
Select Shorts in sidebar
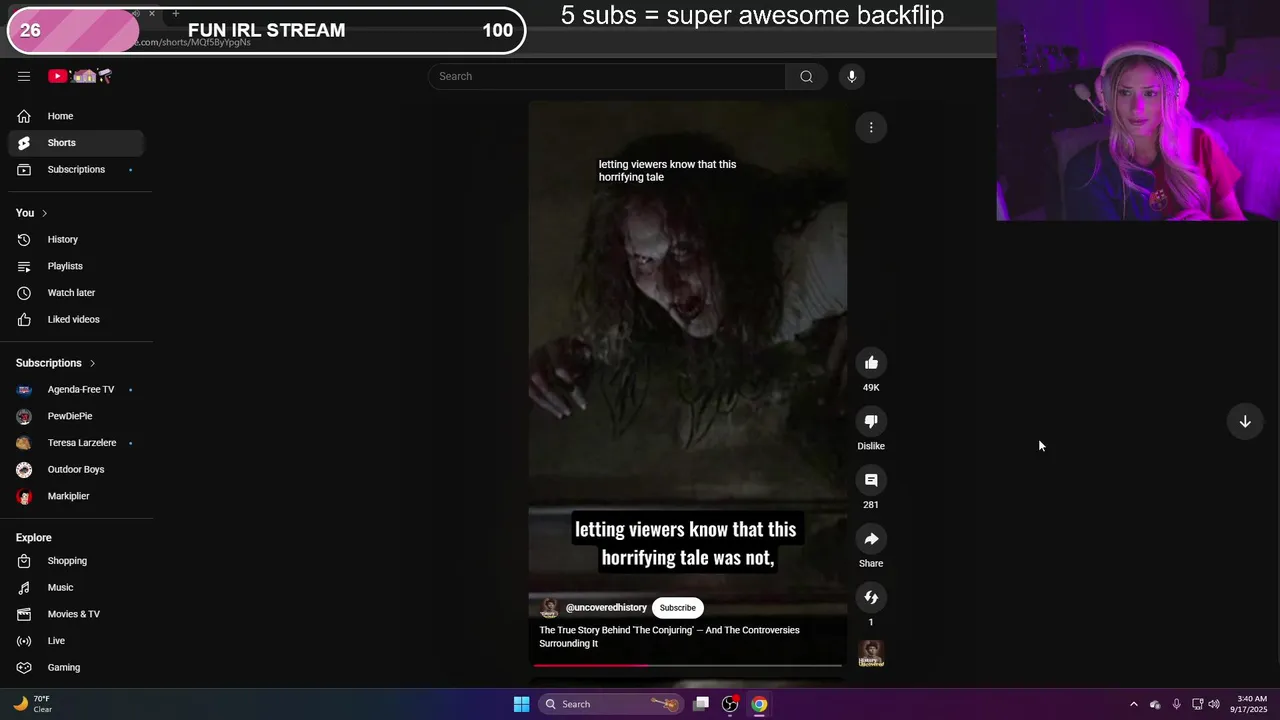(76, 143)
